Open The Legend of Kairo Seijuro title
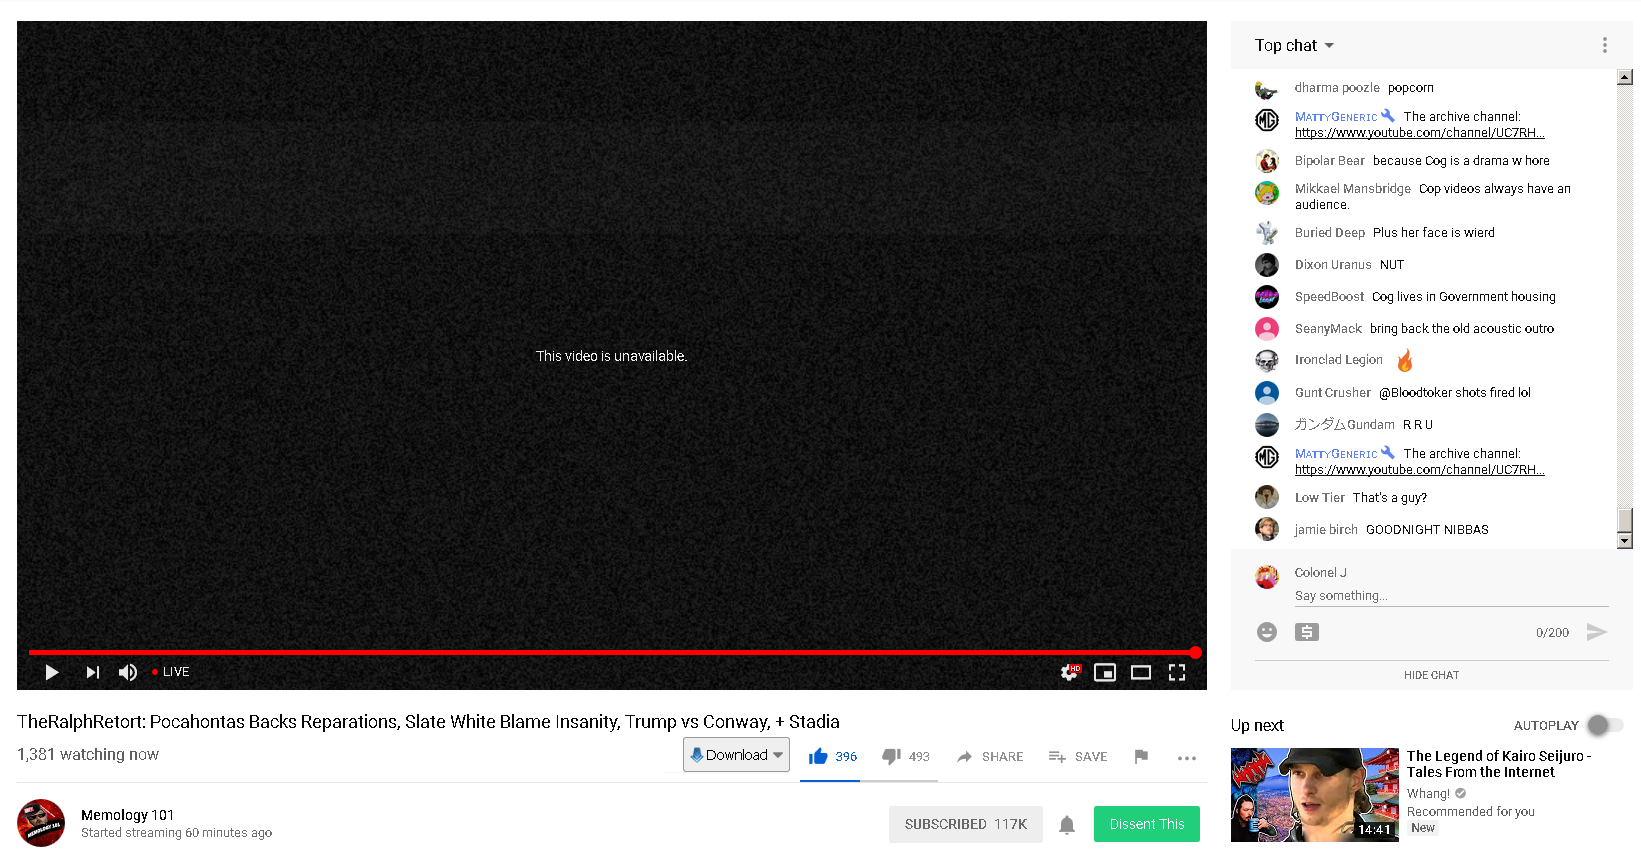This screenshot has width=1641, height=849. (1498, 764)
